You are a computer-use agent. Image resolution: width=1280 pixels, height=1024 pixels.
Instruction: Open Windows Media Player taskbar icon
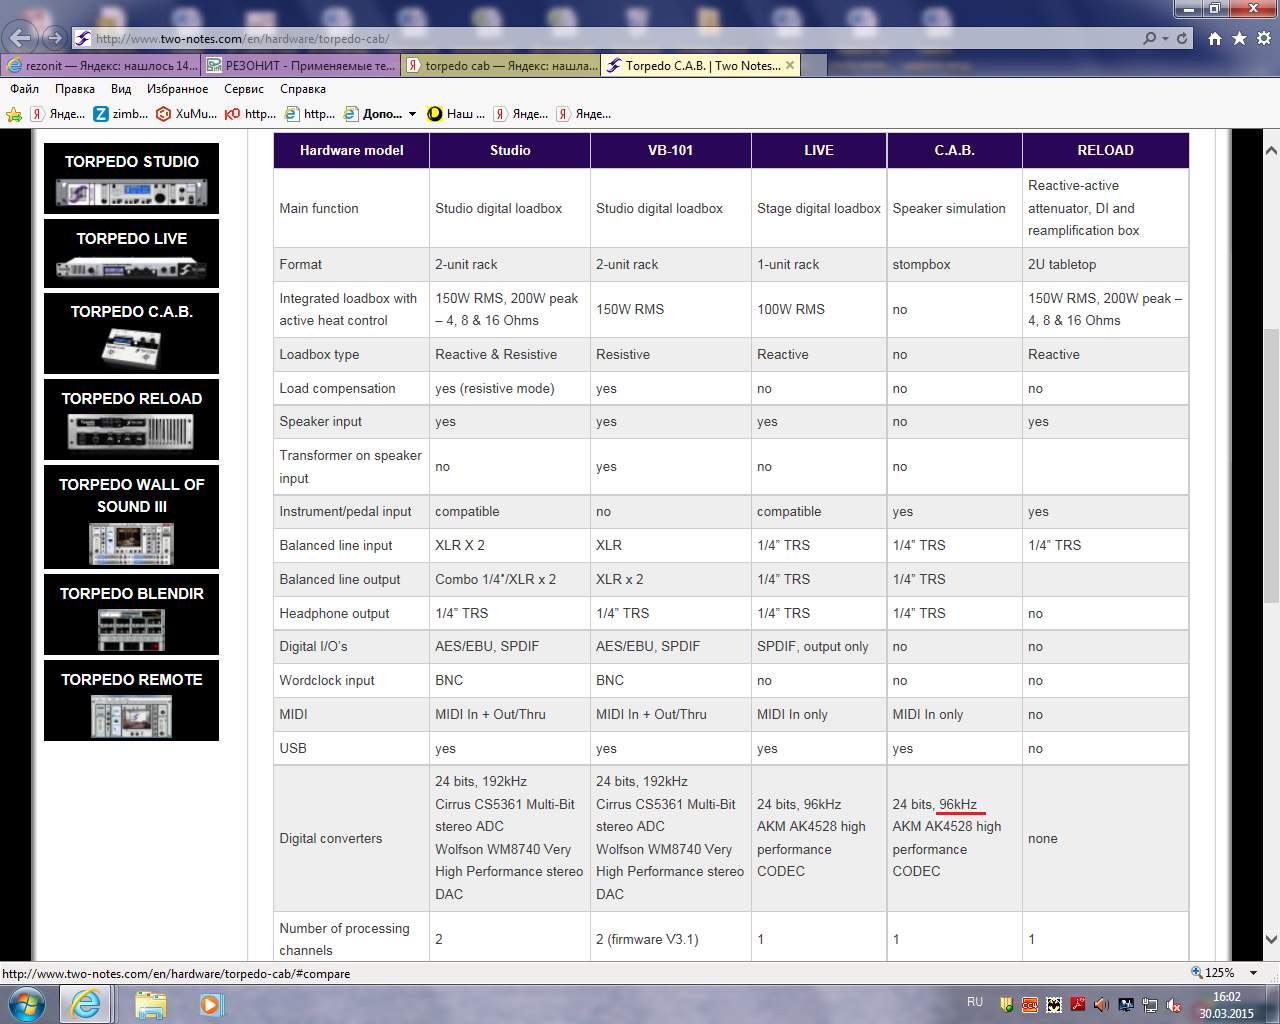pos(210,1003)
